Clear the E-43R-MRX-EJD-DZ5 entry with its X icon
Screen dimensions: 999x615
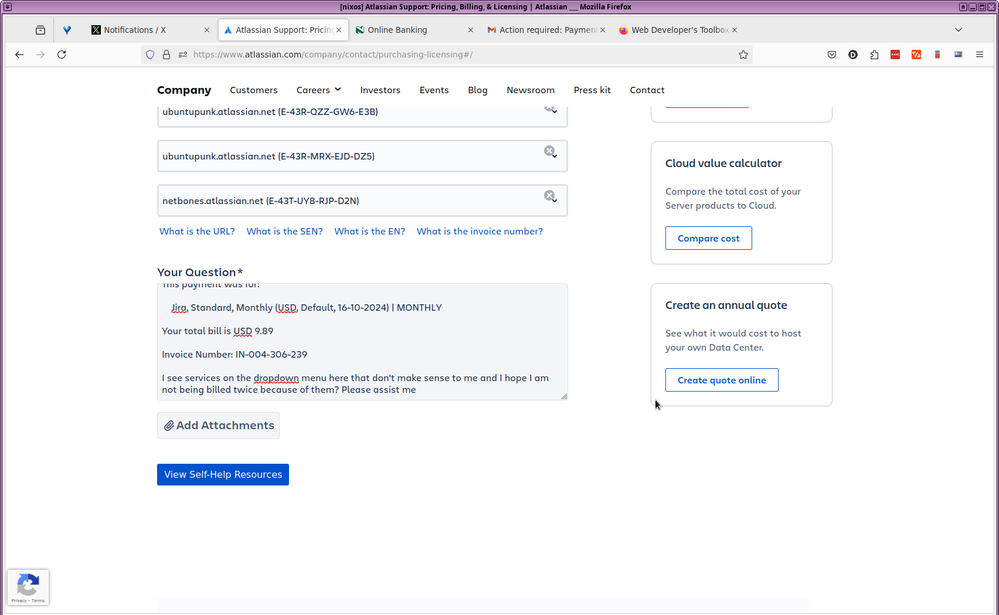(x=550, y=152)
